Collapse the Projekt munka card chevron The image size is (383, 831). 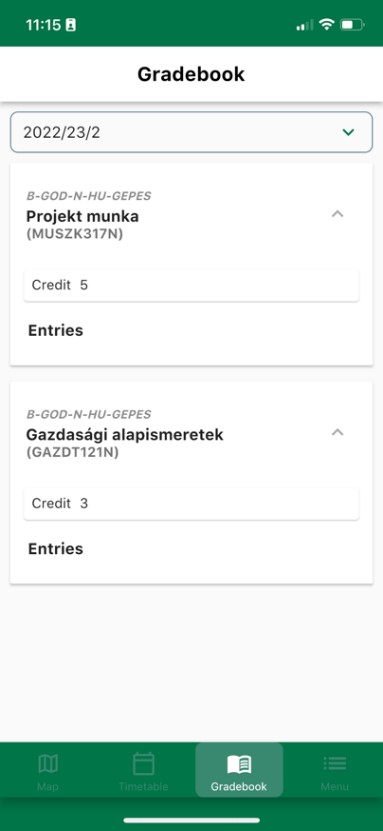pyautogui.click(x=337, y=214)
